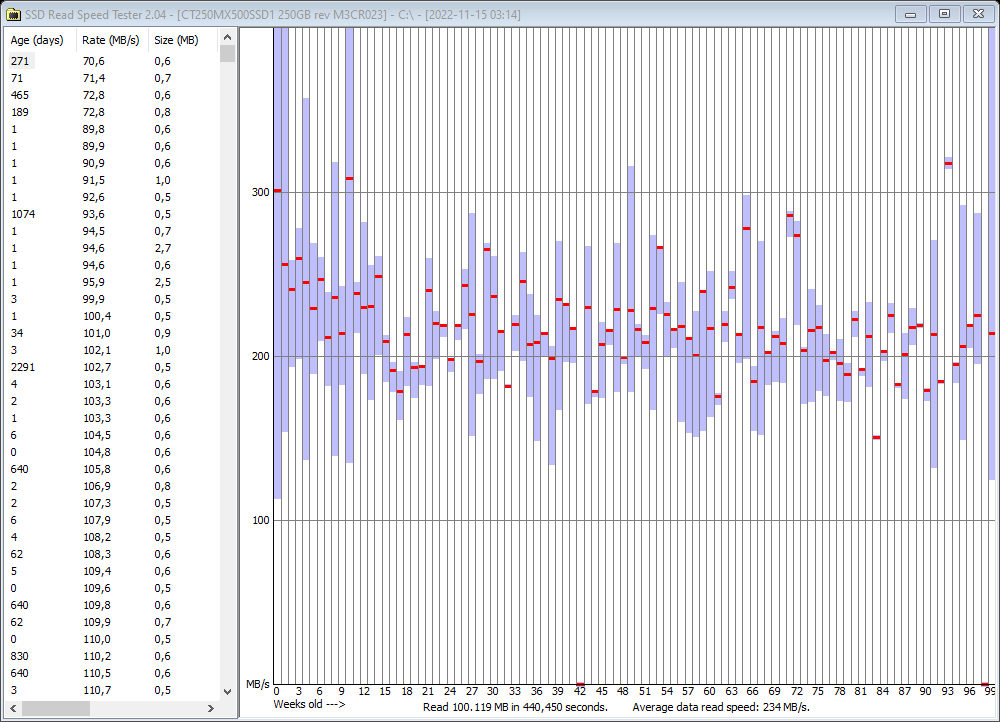Click rate value 109,4
This screenshot has width=1000, height=722.
[x=97, y=571]
